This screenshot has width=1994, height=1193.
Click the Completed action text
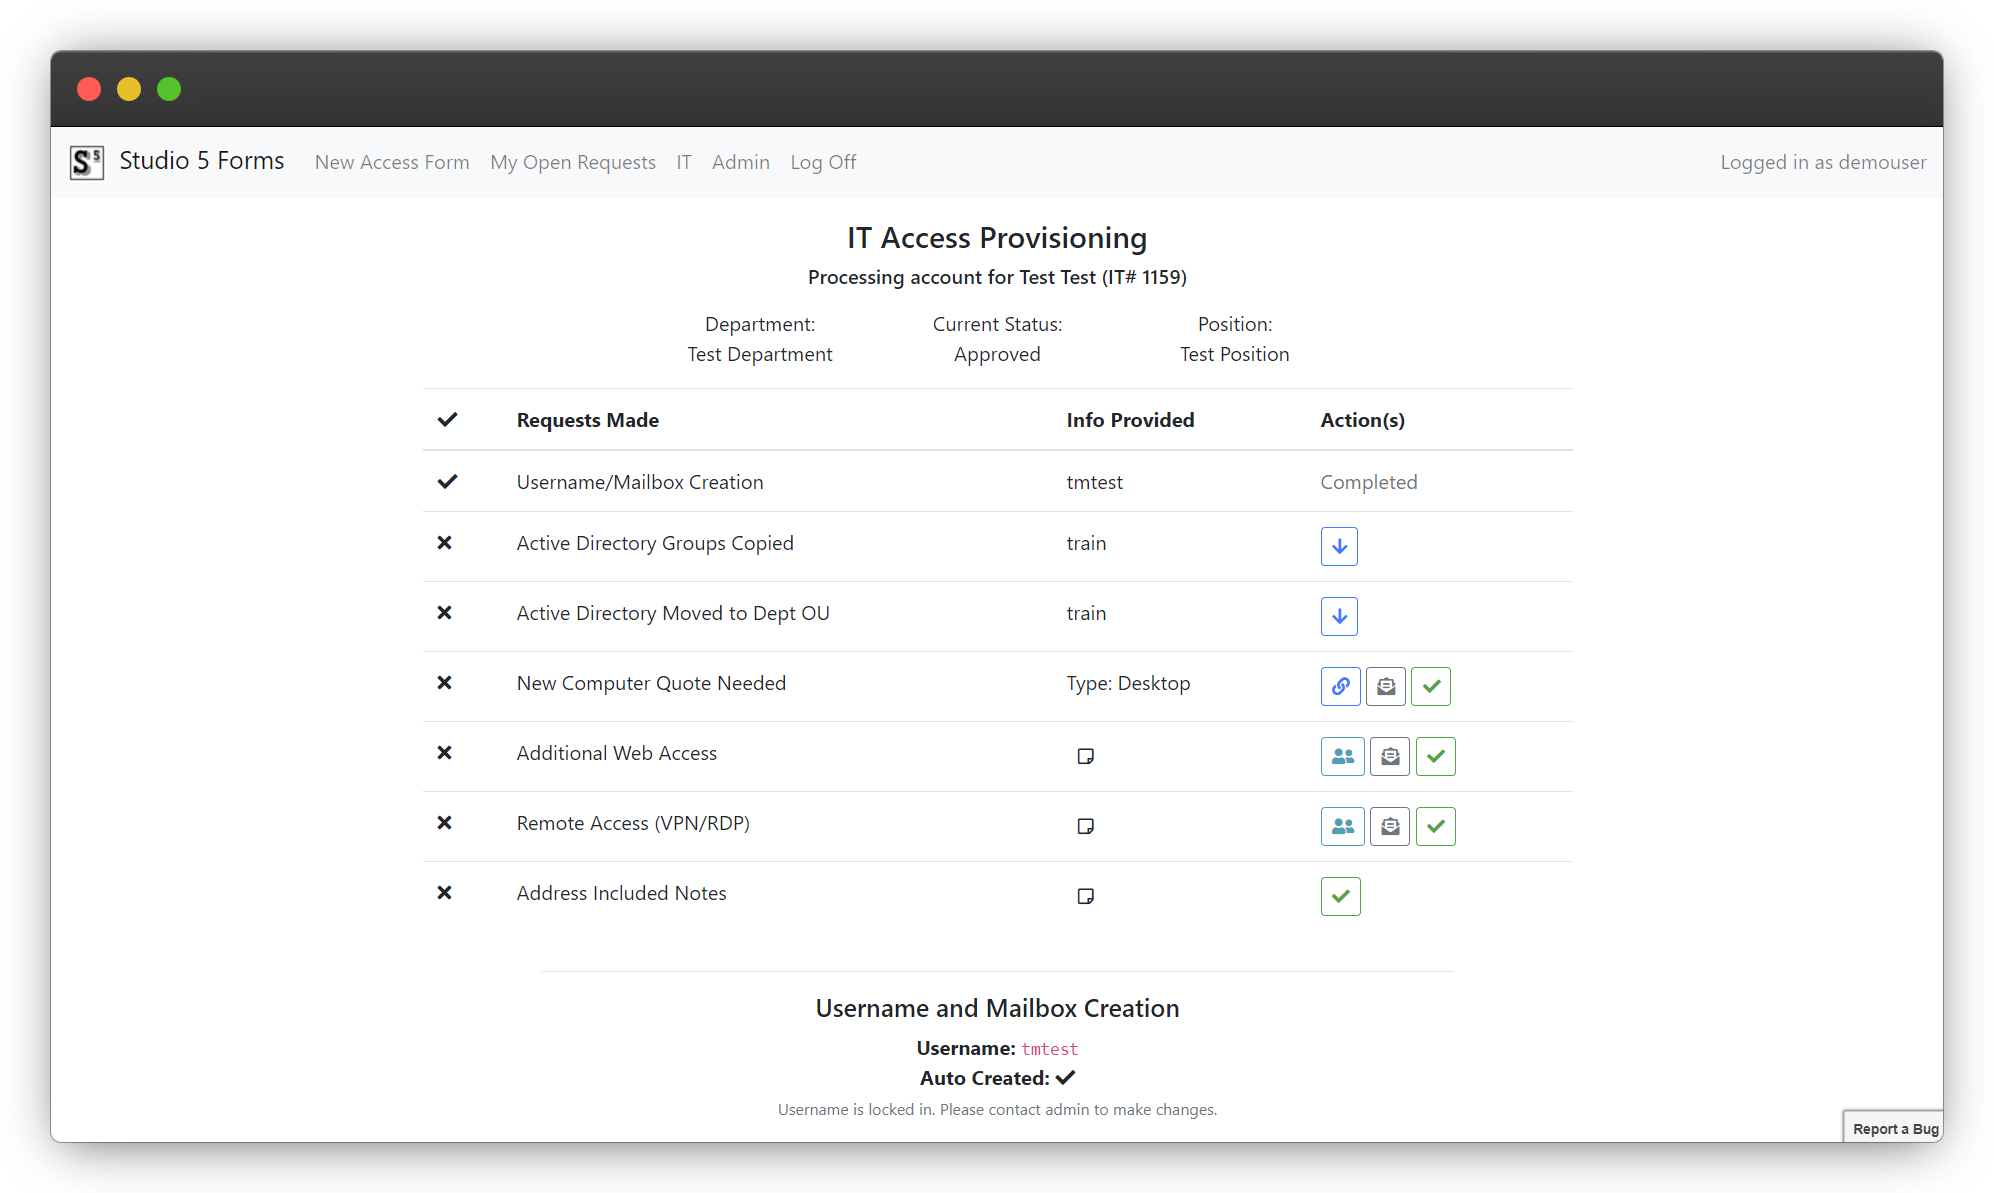pos(1369,482)
